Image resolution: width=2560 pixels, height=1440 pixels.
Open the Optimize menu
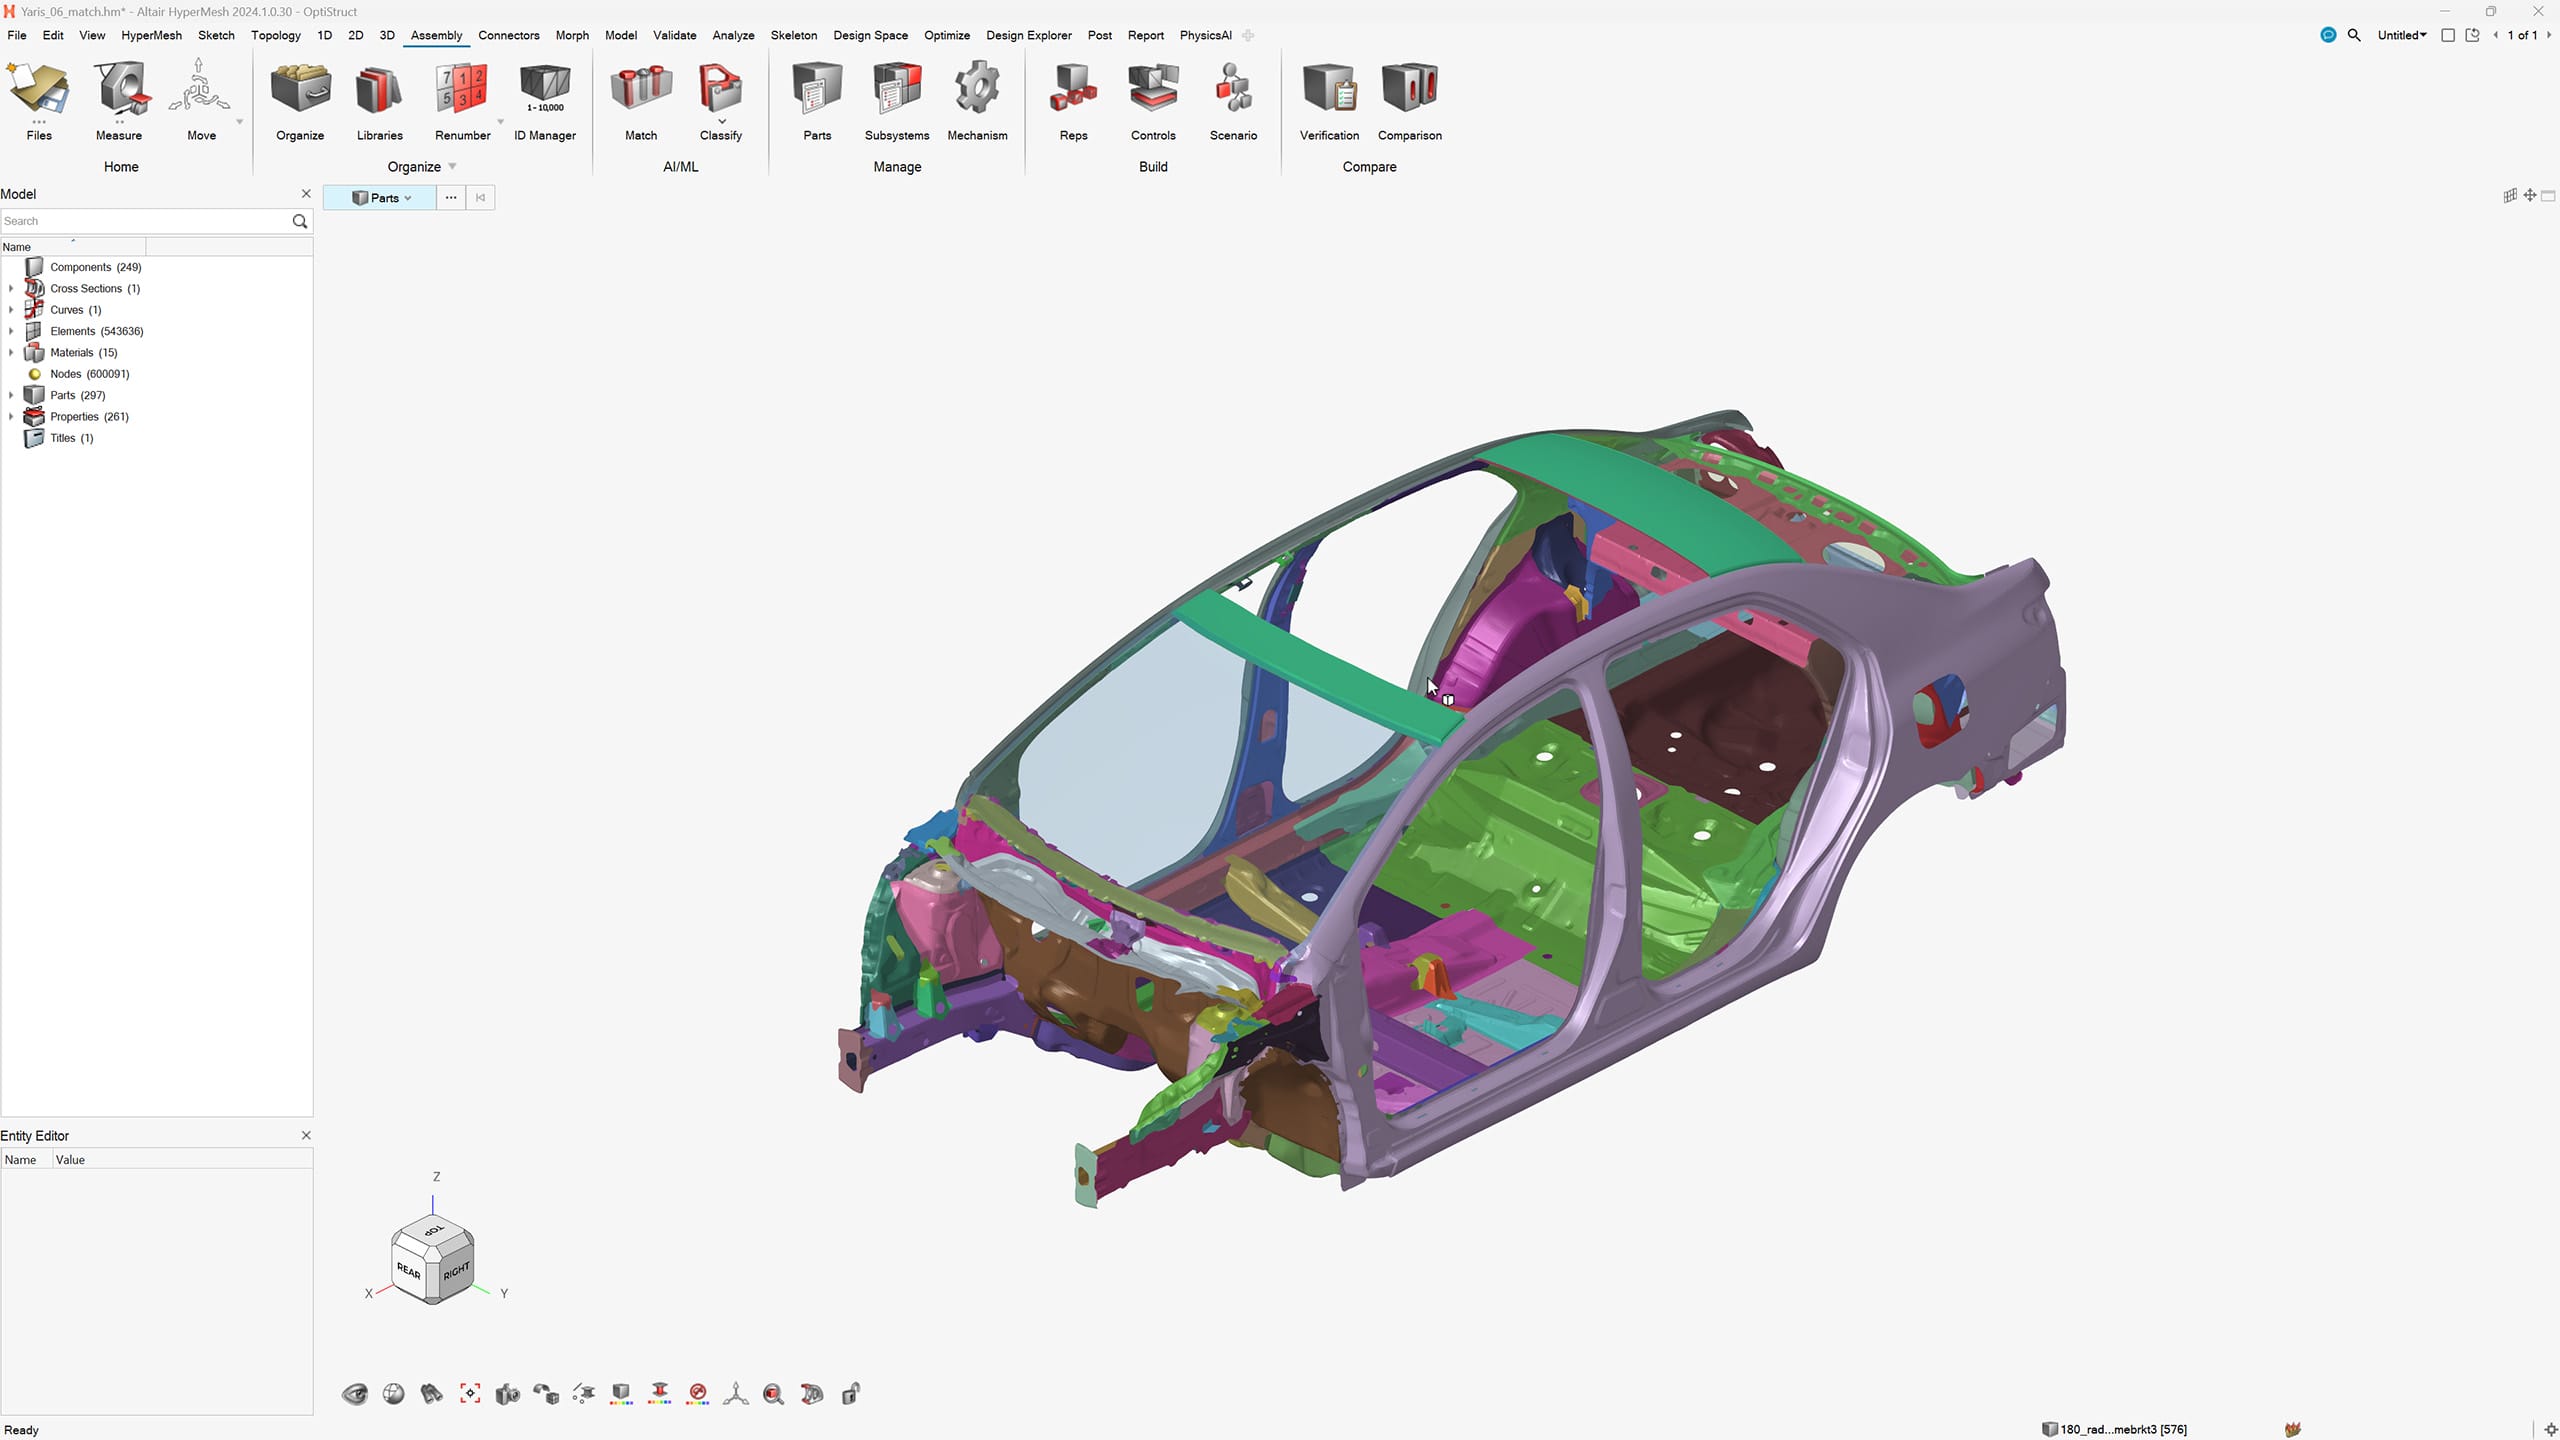[x=947, y=35]
